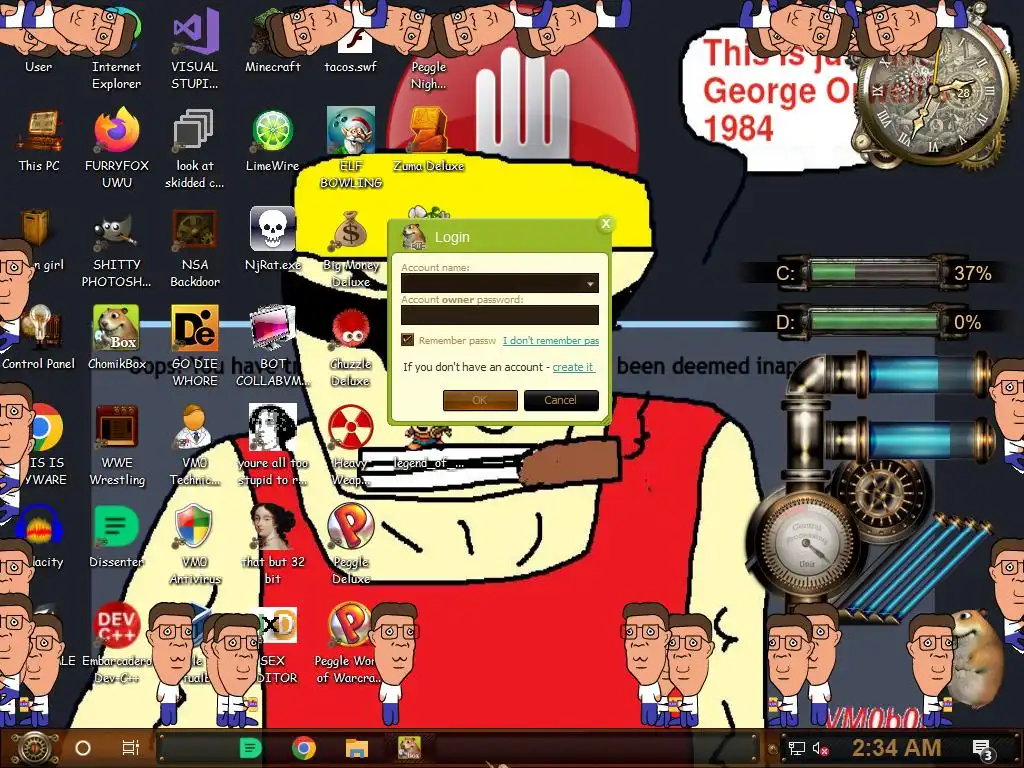Launch the Chuzzle Deluxe icon
Image resolution: width=1024 pixels, height=768 pixels.
tap(351, 346)
